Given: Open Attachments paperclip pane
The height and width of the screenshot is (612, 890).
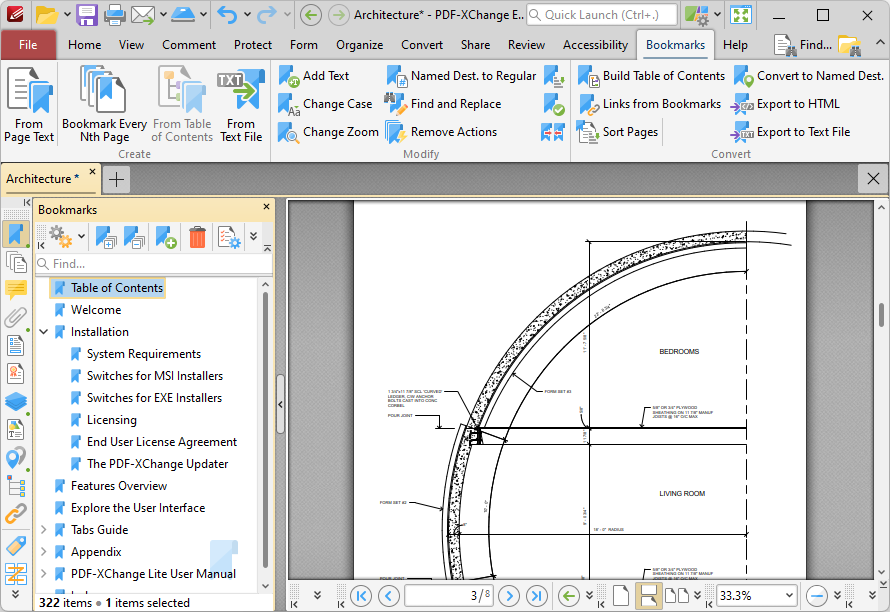Looking at the screenshot, I should (x=16, y=317).
